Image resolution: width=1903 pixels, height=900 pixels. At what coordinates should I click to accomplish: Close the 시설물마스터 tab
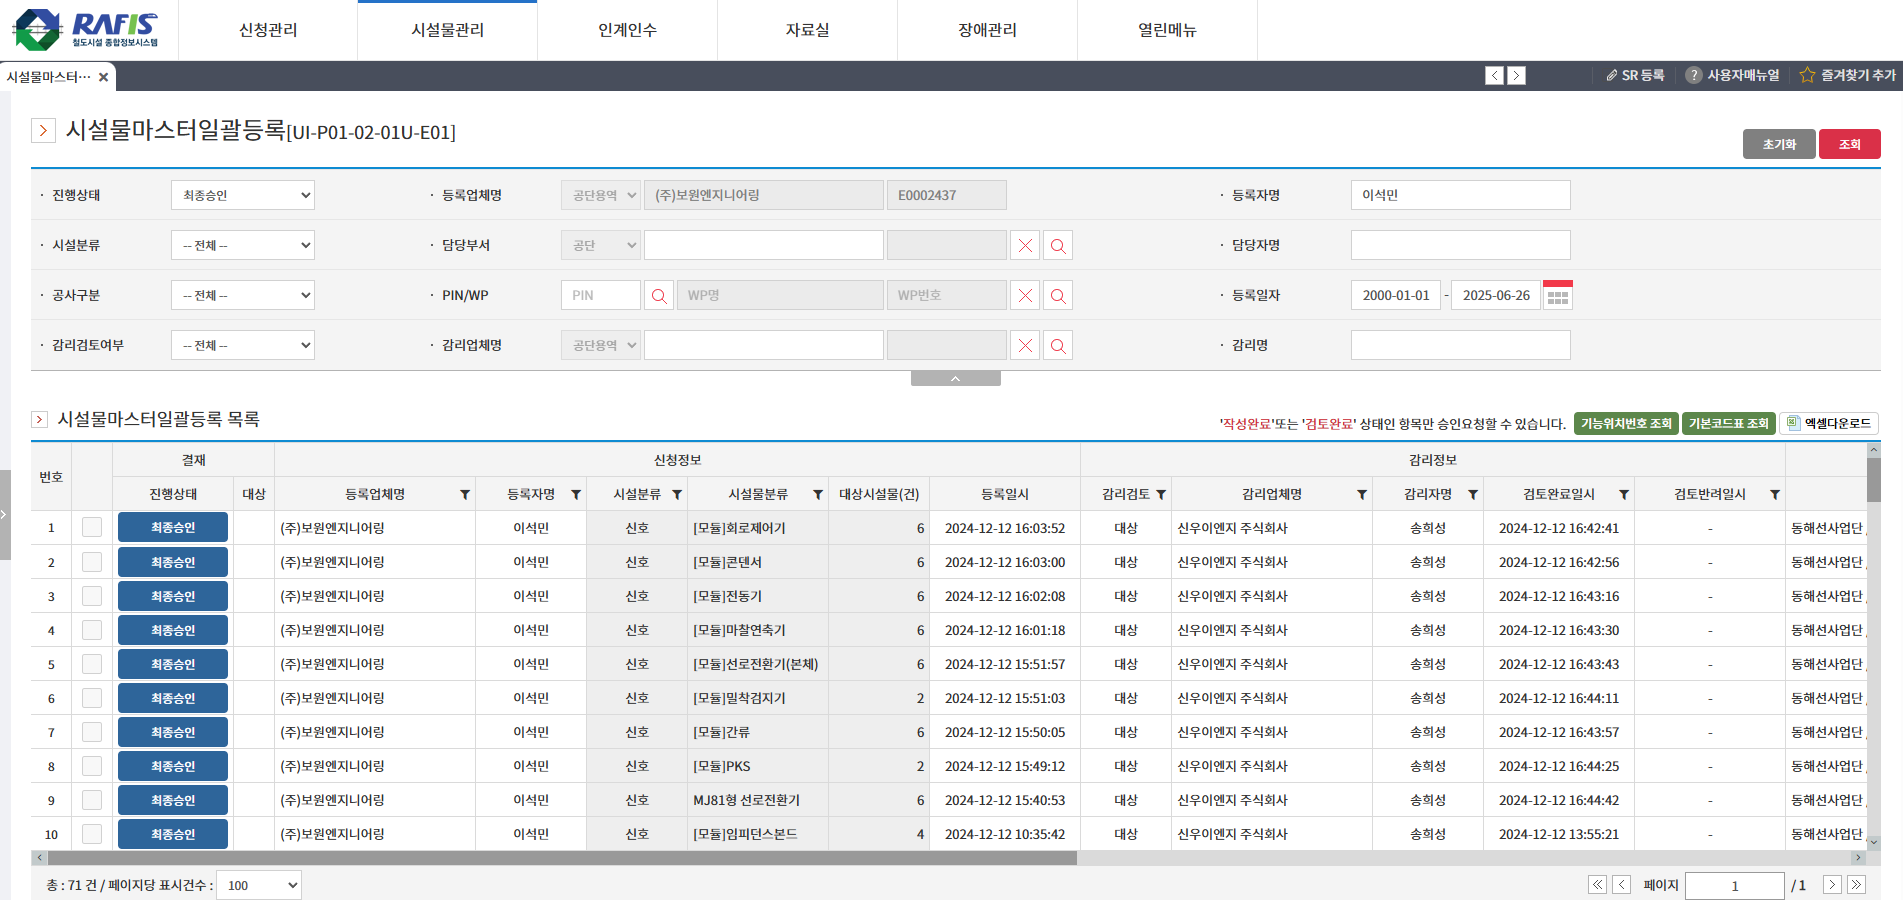click(x=103, y=77)
